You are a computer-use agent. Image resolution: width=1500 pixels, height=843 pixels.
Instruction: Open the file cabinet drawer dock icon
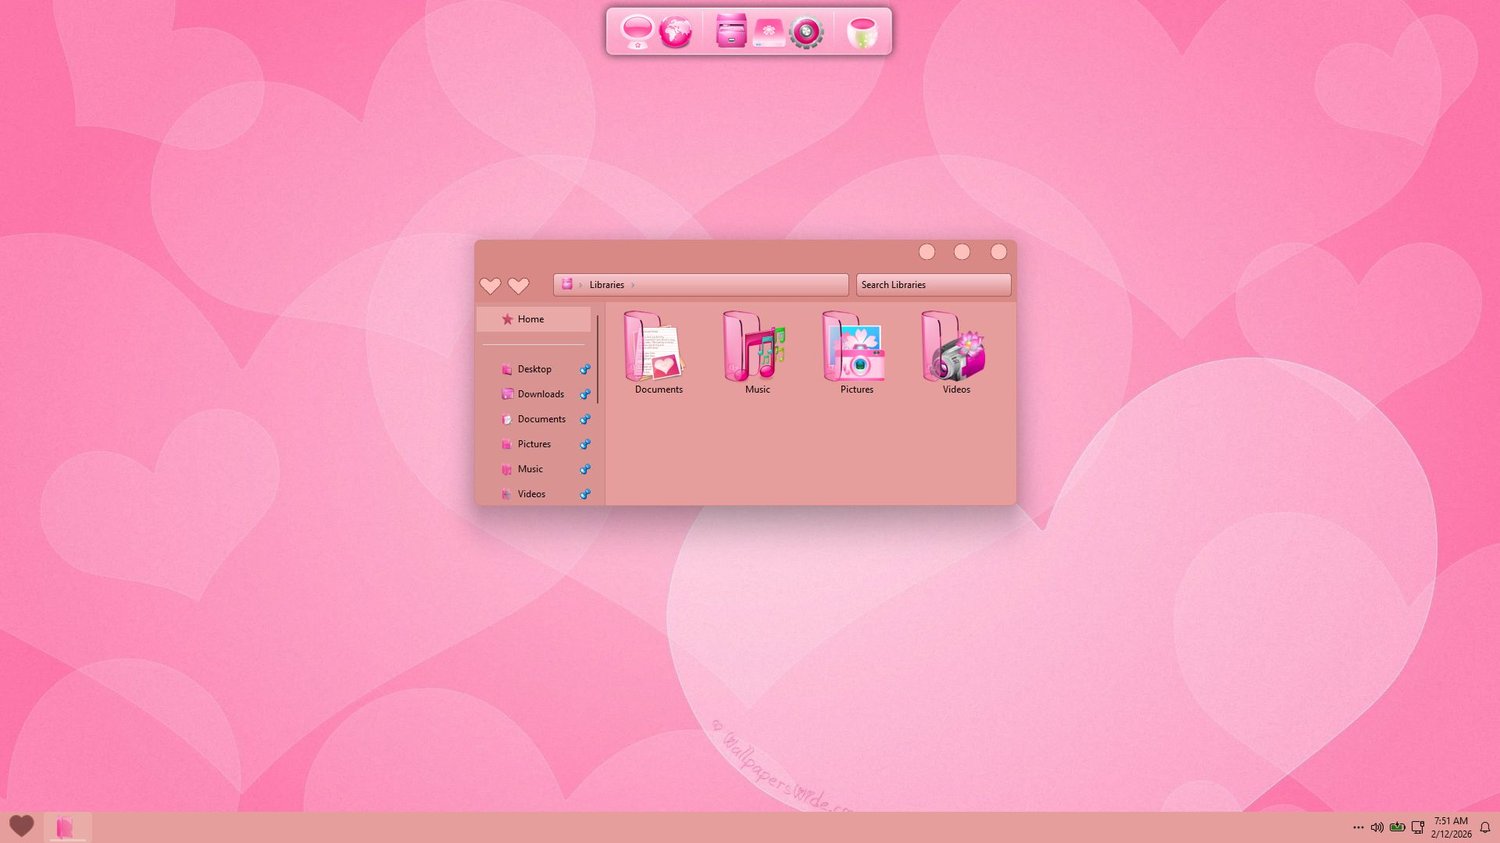tap(731, 31)
